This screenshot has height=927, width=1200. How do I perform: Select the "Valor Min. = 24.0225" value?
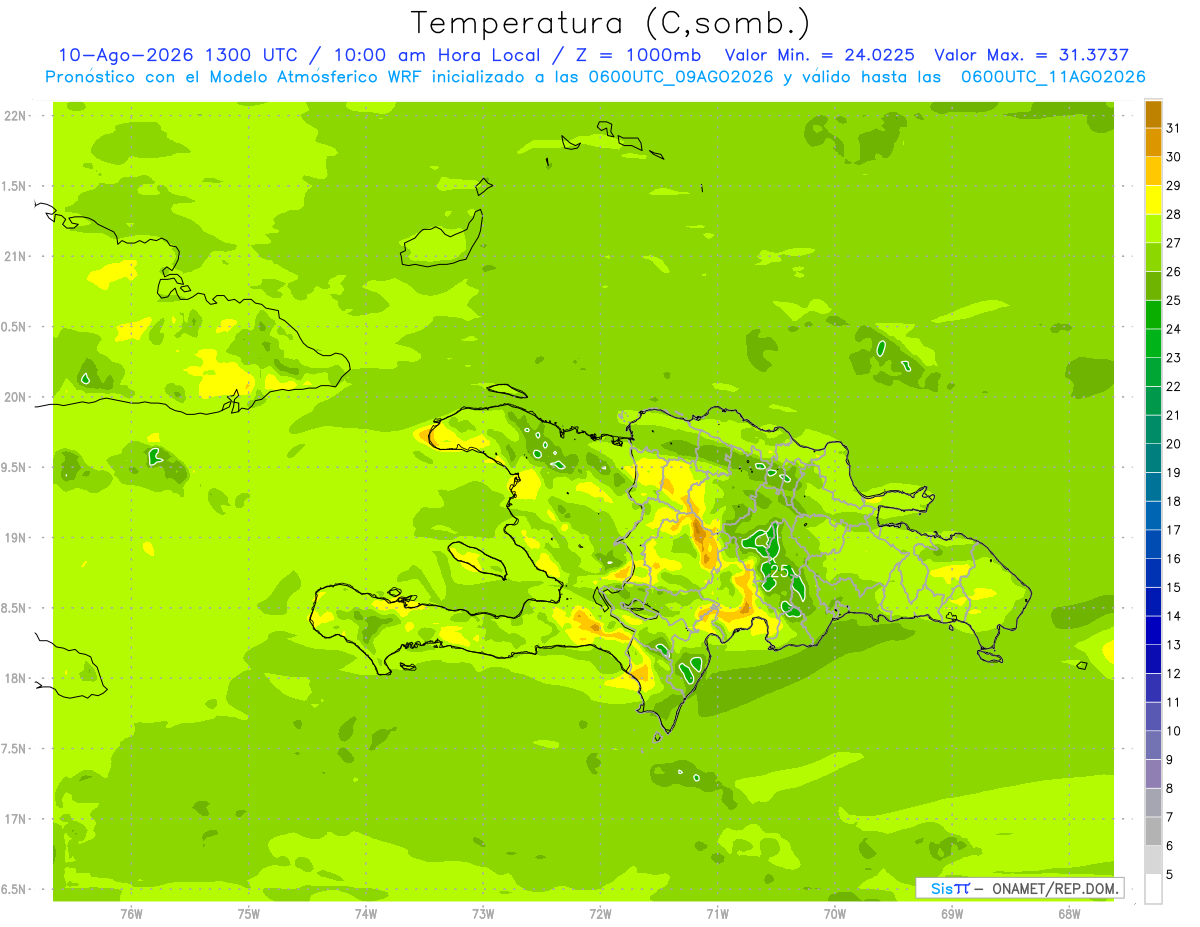pyautogui.click(x=819, y=55)
